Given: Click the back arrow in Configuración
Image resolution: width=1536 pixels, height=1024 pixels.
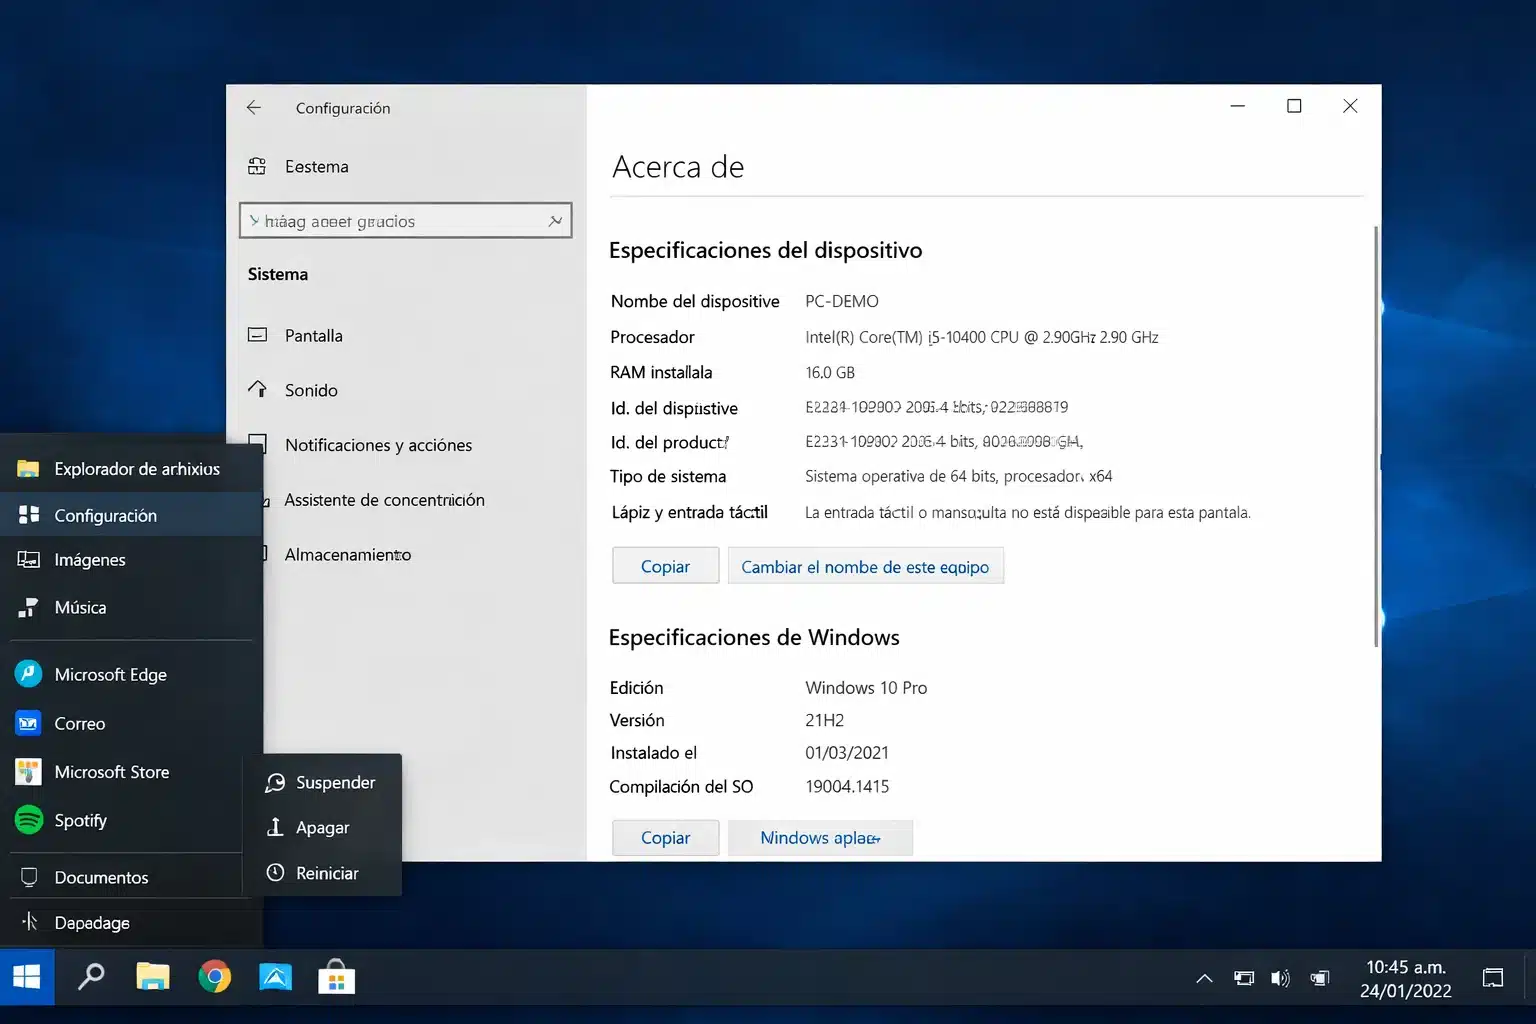Looking at the screenshot, I should click(x=253, y=107).
